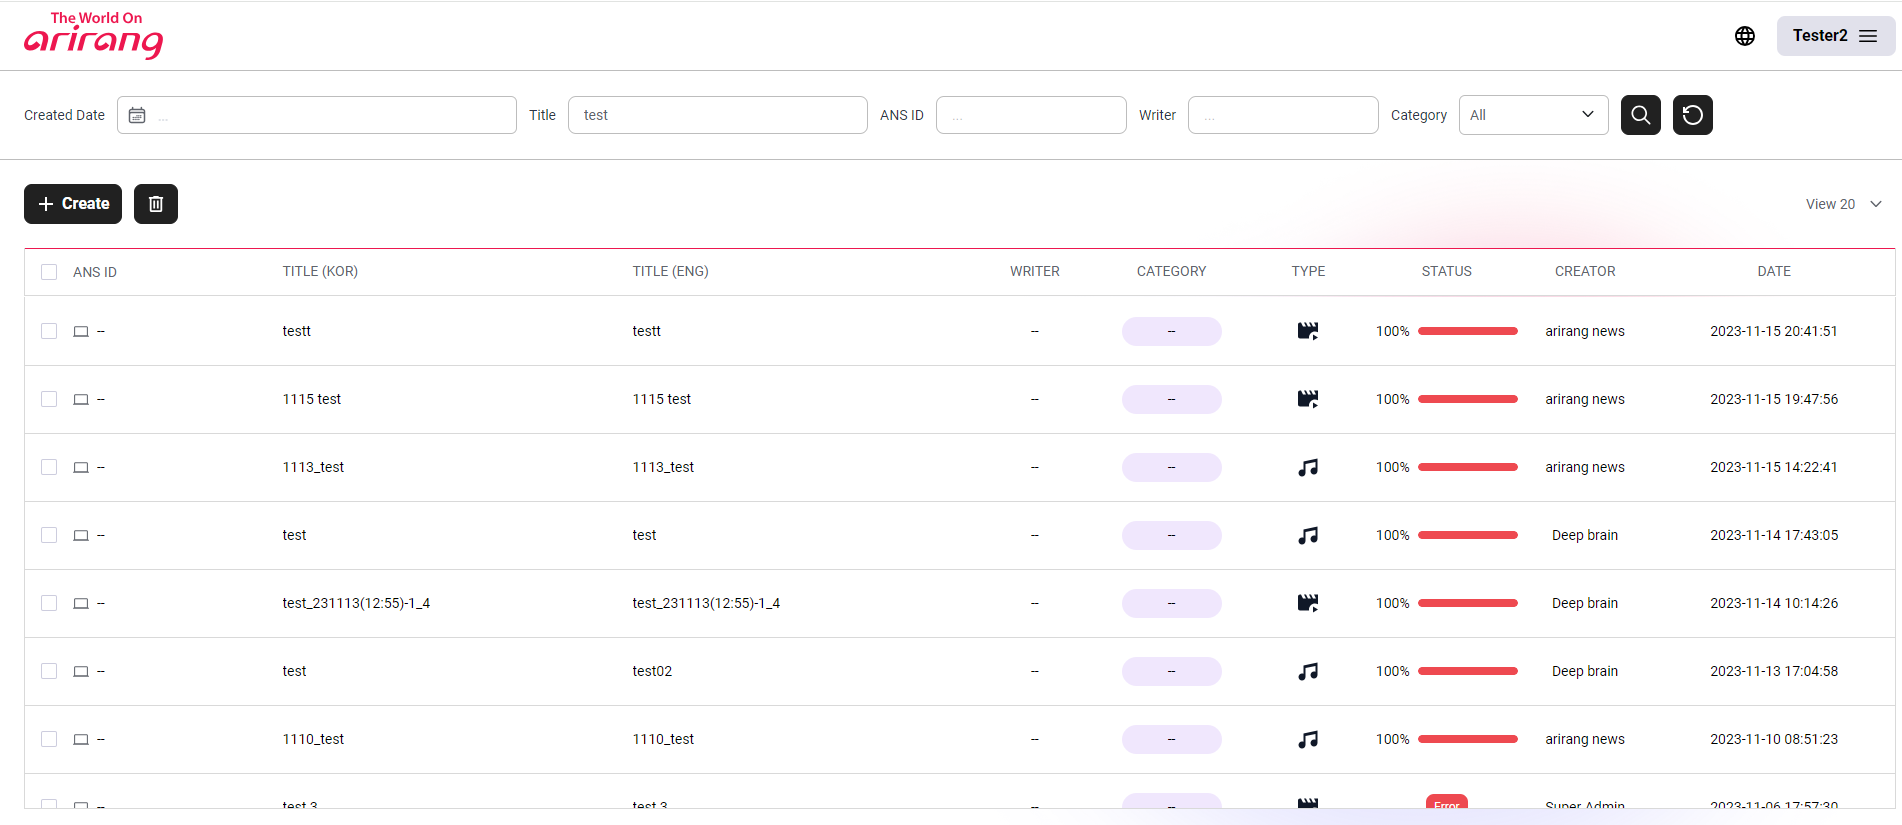Click the progress bar in test02 row
Image resolution: width=1902 pixels, height=825 pixels.
[1467, 671]
